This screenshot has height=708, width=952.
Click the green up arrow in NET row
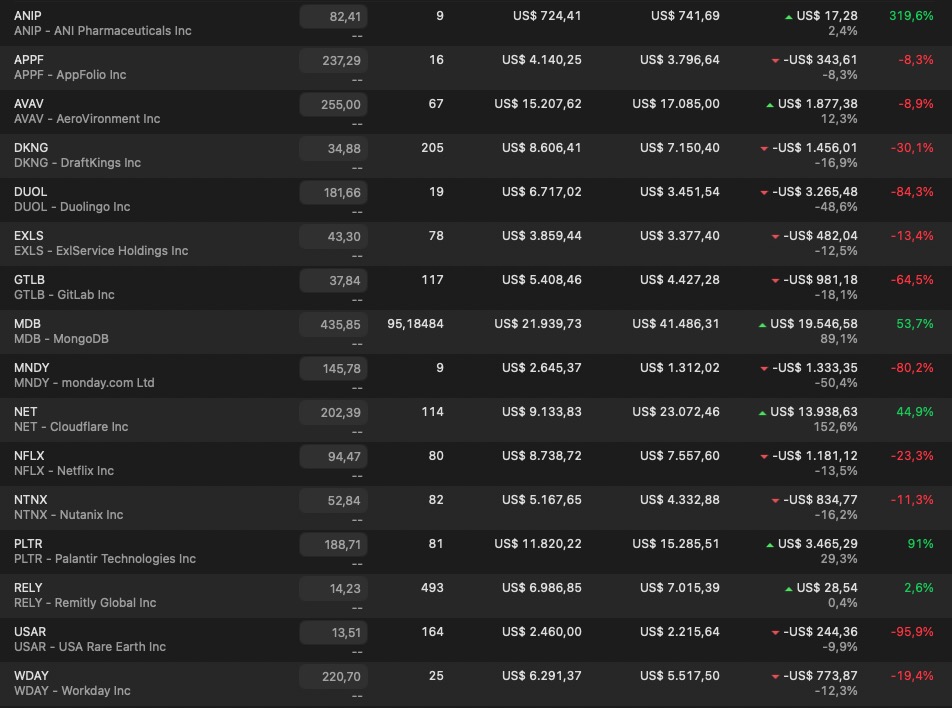coord(762,413)
